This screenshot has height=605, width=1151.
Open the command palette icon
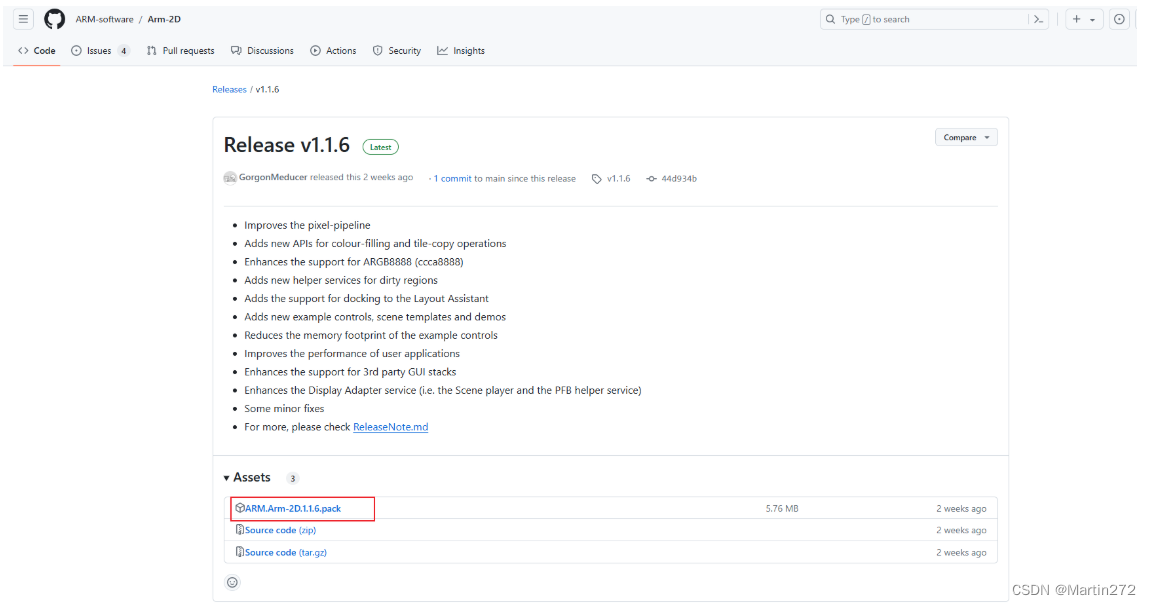click(1039, 19)
